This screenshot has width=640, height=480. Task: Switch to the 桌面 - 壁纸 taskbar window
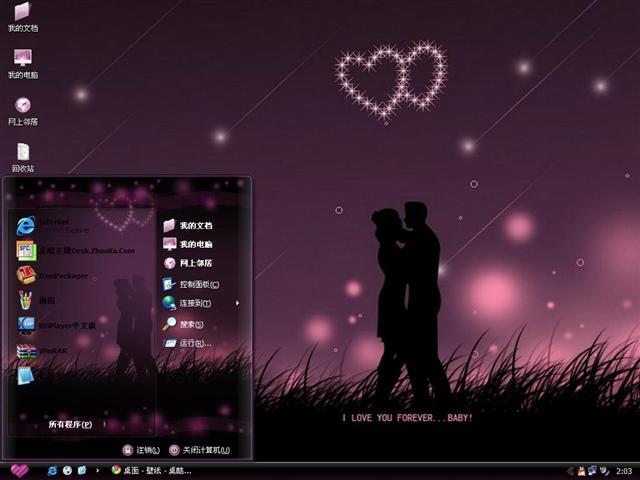point(152,471)
